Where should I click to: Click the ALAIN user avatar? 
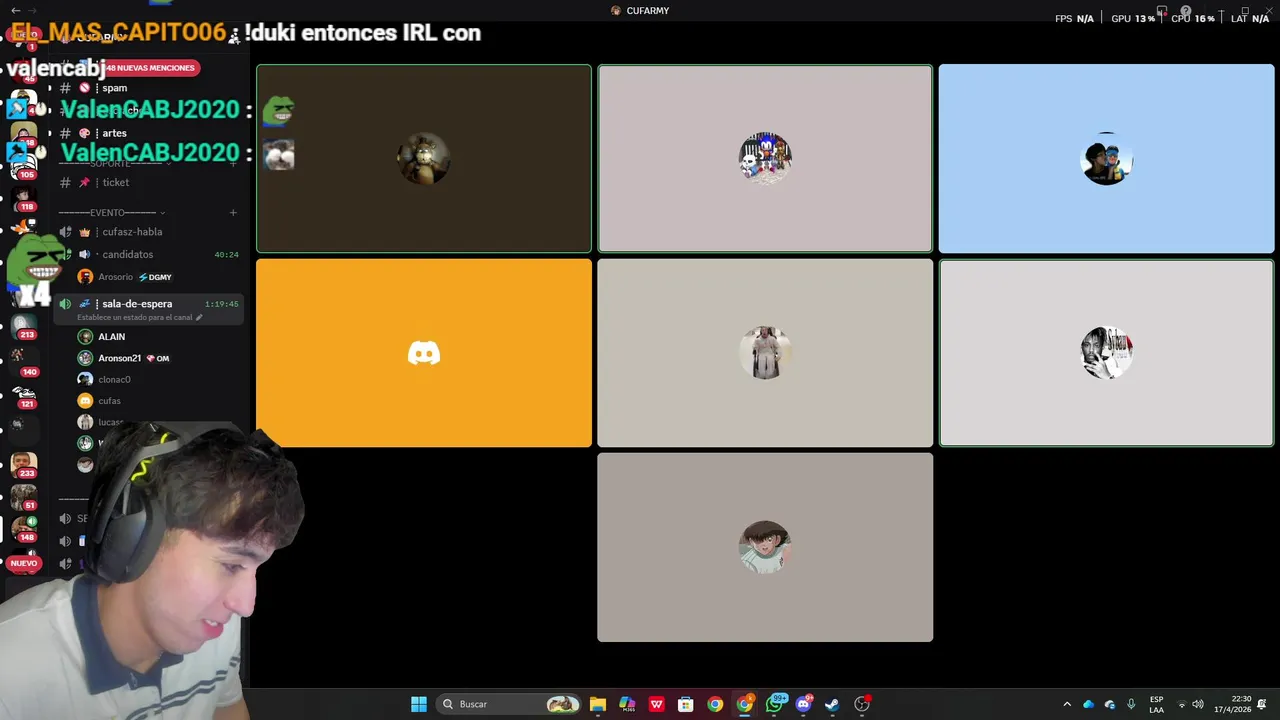tap(85, 337)
